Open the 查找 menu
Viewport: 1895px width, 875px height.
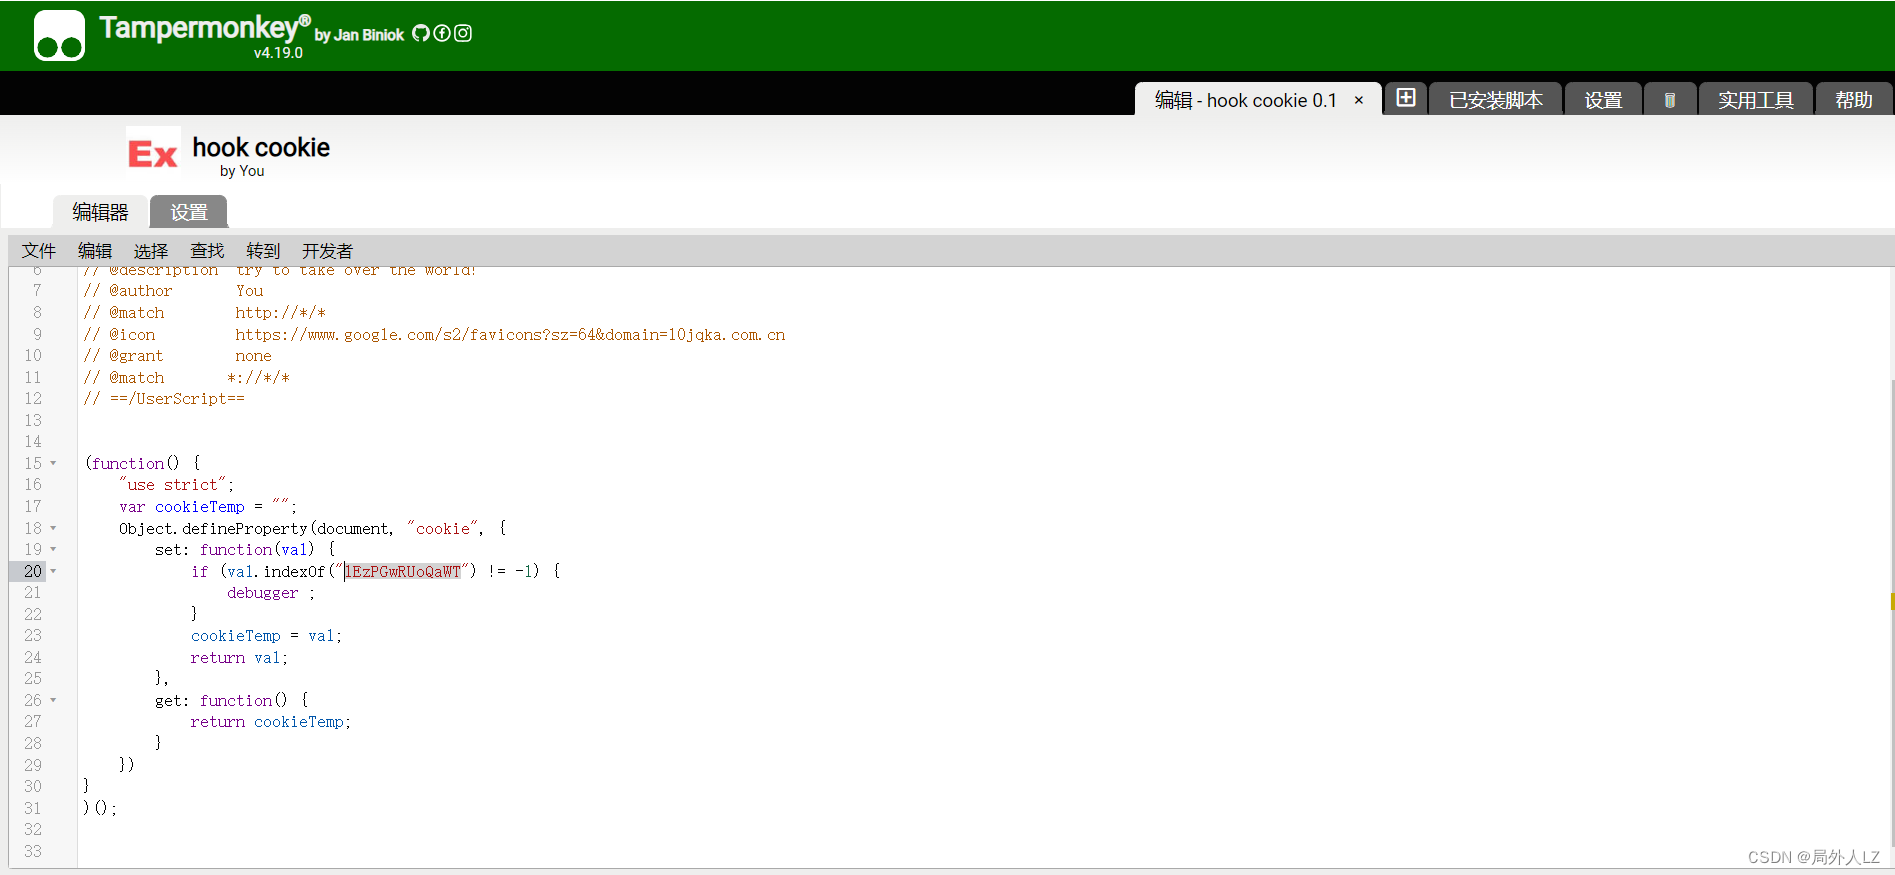click(207, 251)
